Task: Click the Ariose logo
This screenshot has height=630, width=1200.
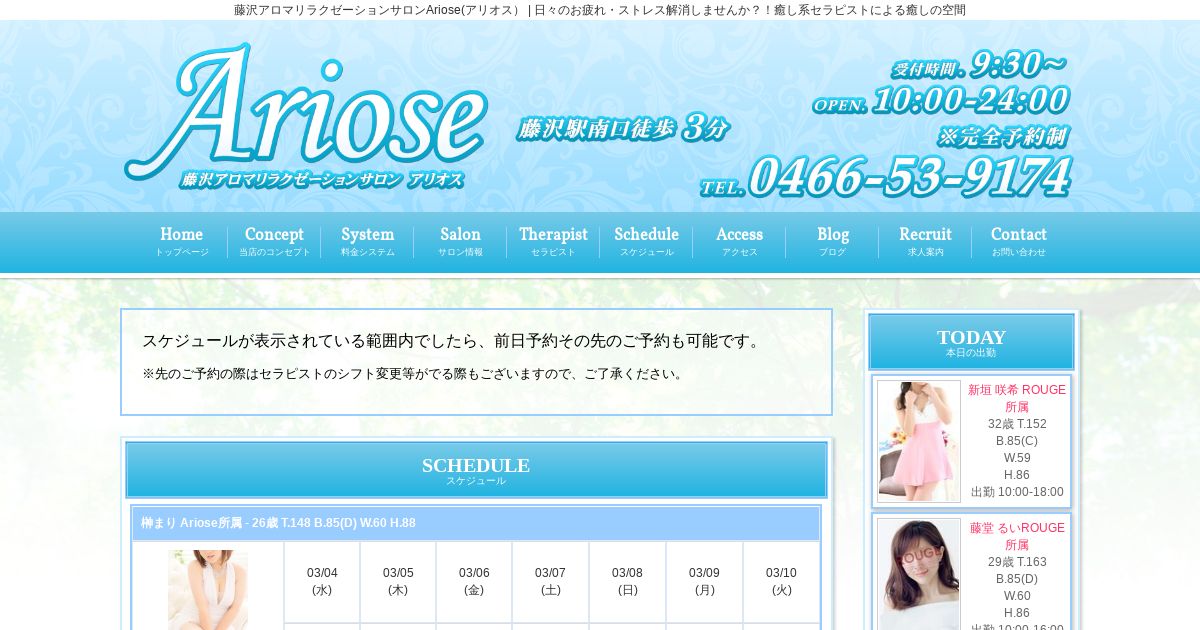Action: 306,115
